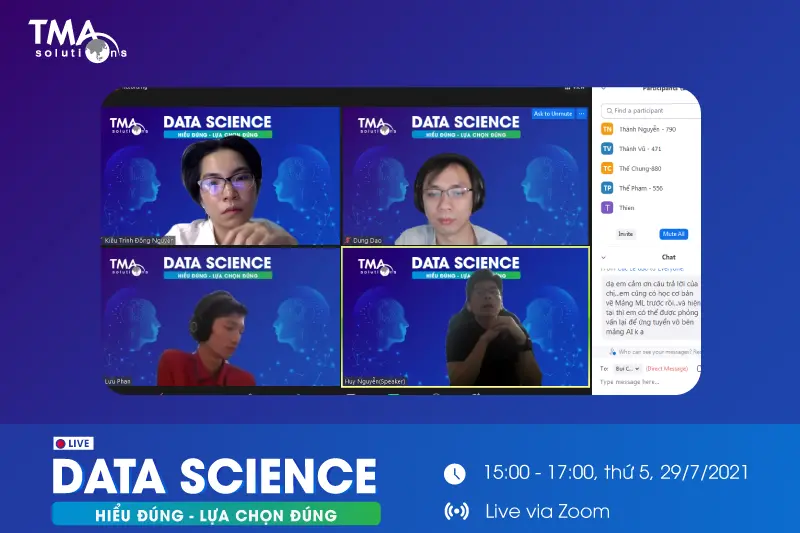
Task: Click the Invite button
Action: tap(625, 233)
